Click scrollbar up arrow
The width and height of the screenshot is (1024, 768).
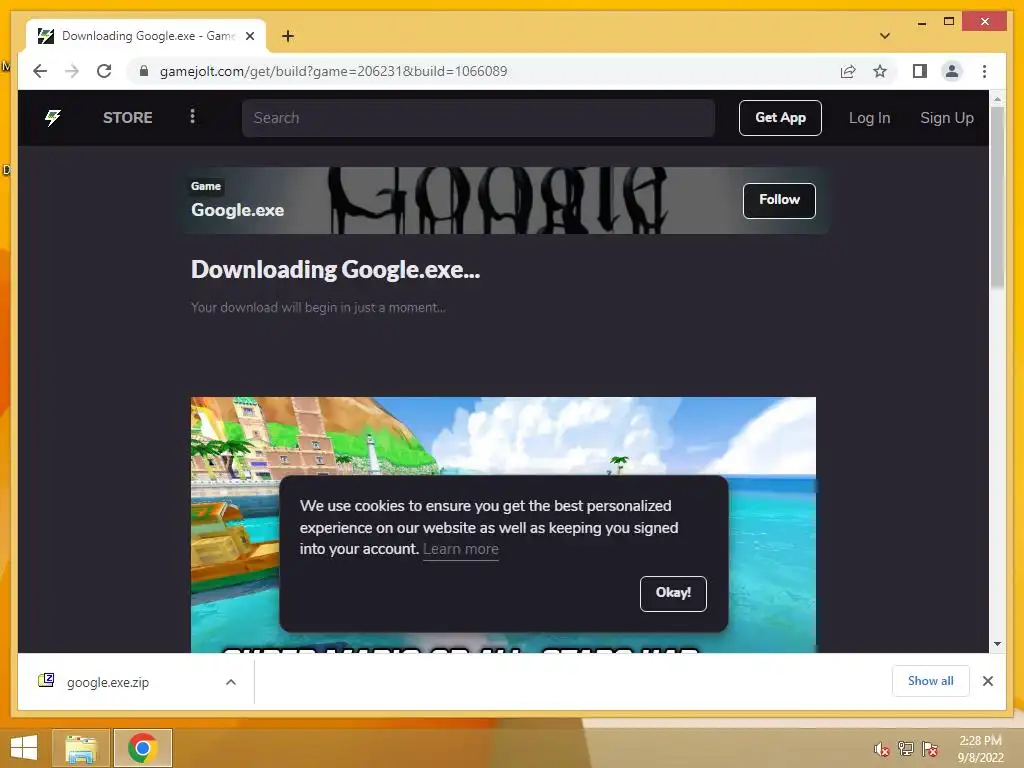tap(997, 99)
